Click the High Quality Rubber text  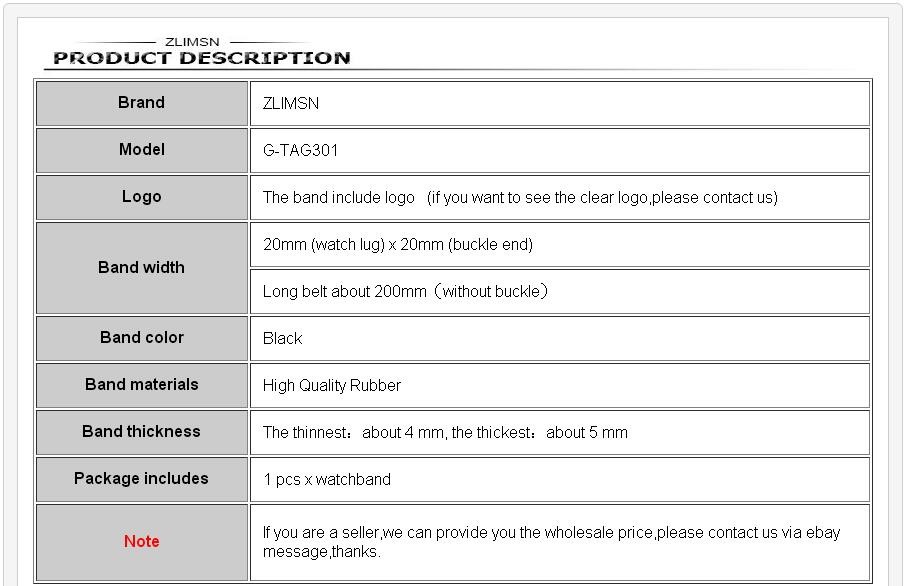pos(331,386)
